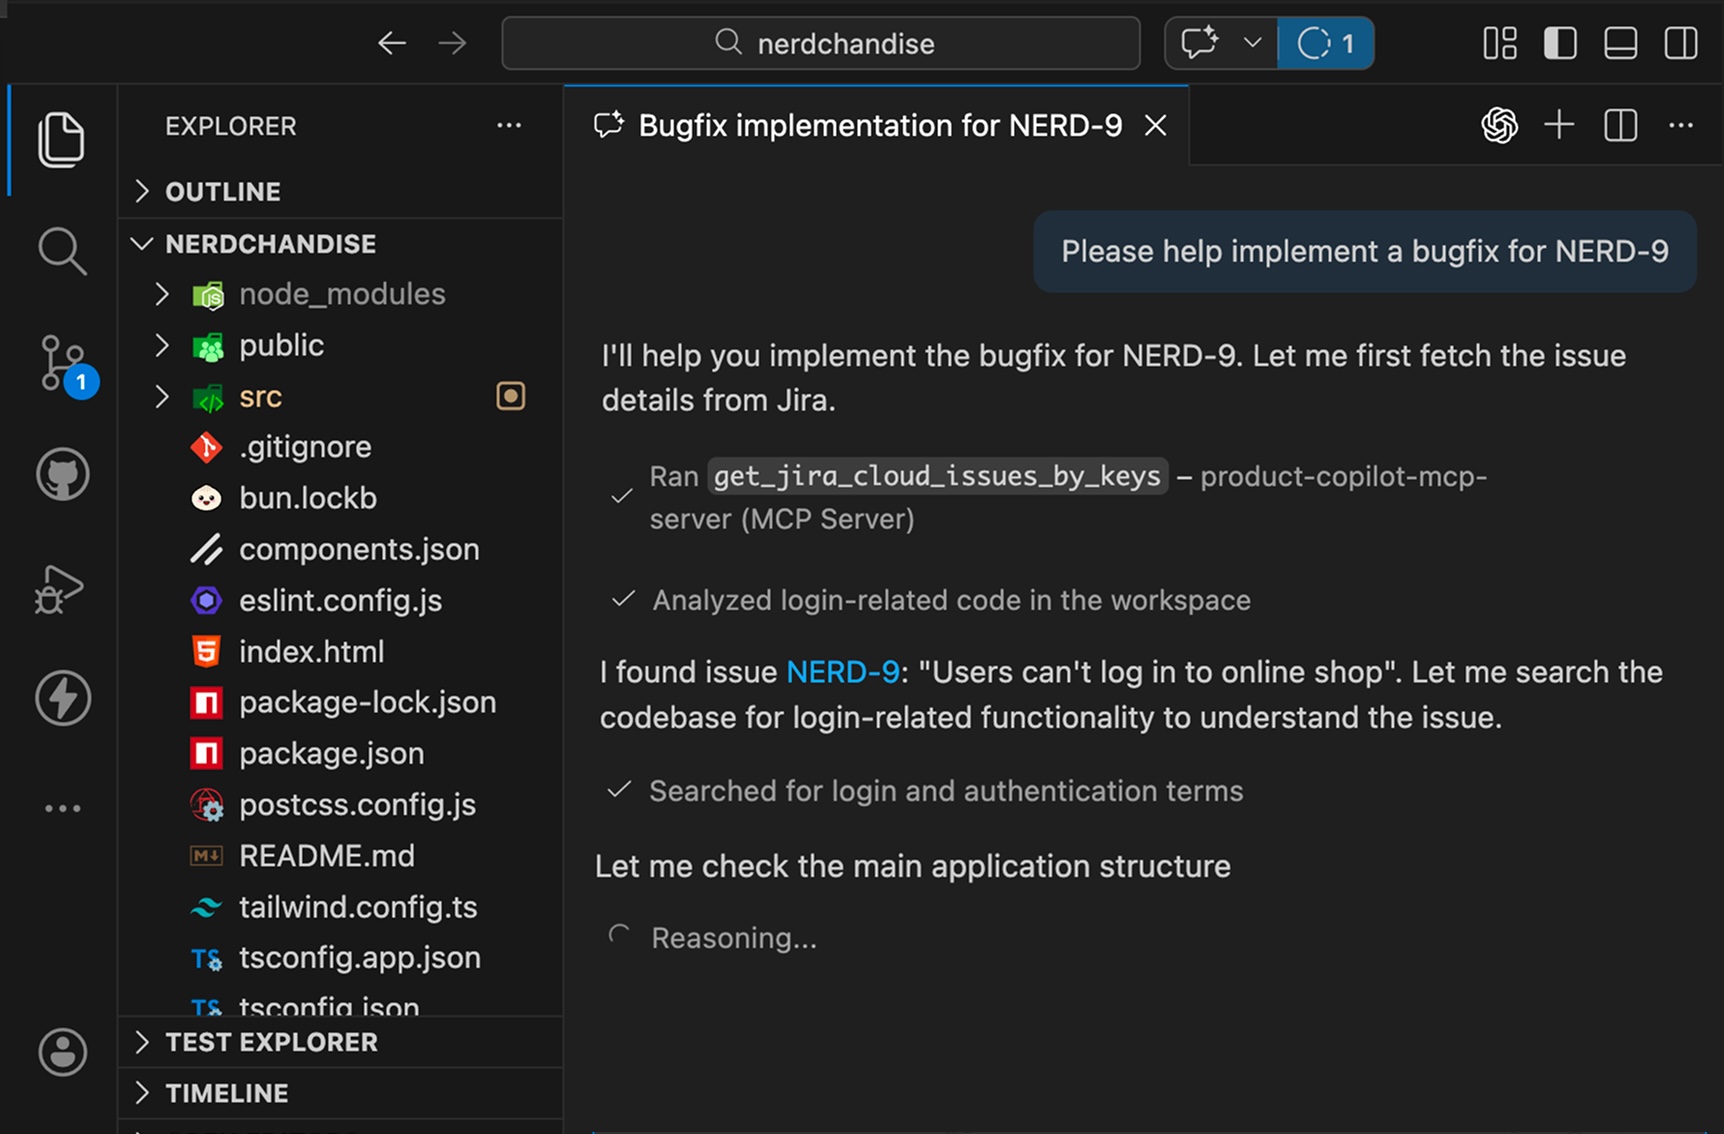The width and height of the screenshot is (1724, 1134).
Task: Click the lightning bolt activity bar icon
Action: pos(62,697)
